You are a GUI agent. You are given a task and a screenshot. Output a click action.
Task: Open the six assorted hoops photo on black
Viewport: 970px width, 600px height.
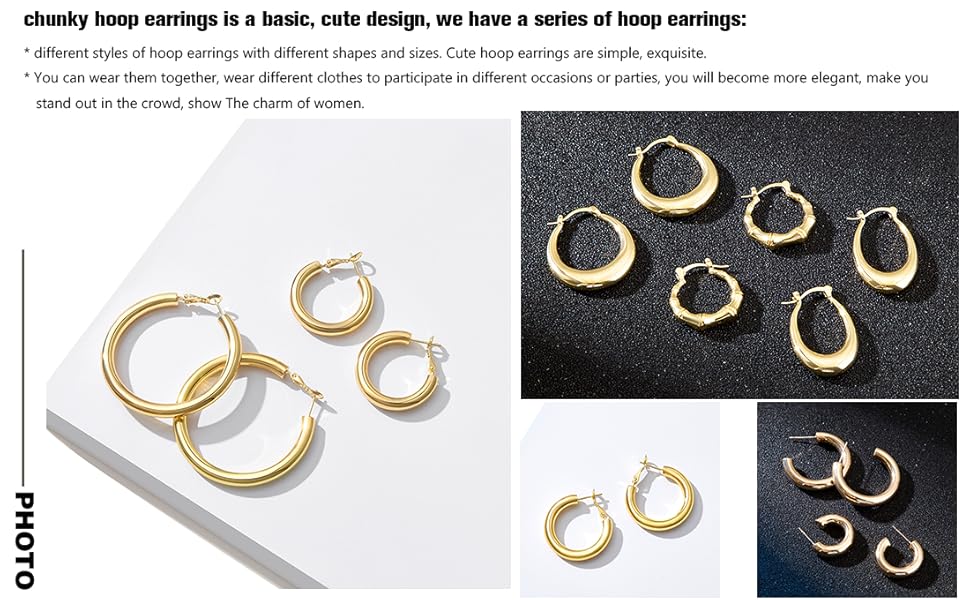coord(739,255)
